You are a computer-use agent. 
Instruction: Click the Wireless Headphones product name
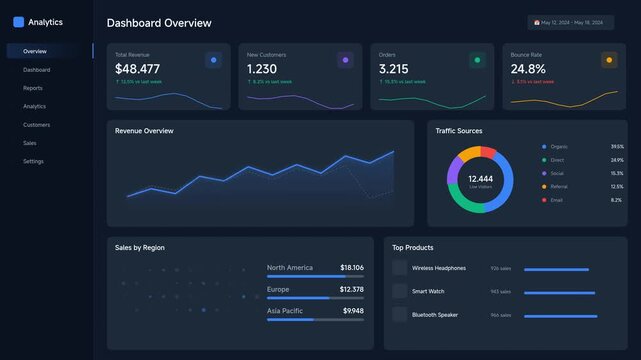pyautogui.click(x=439, y=268)
